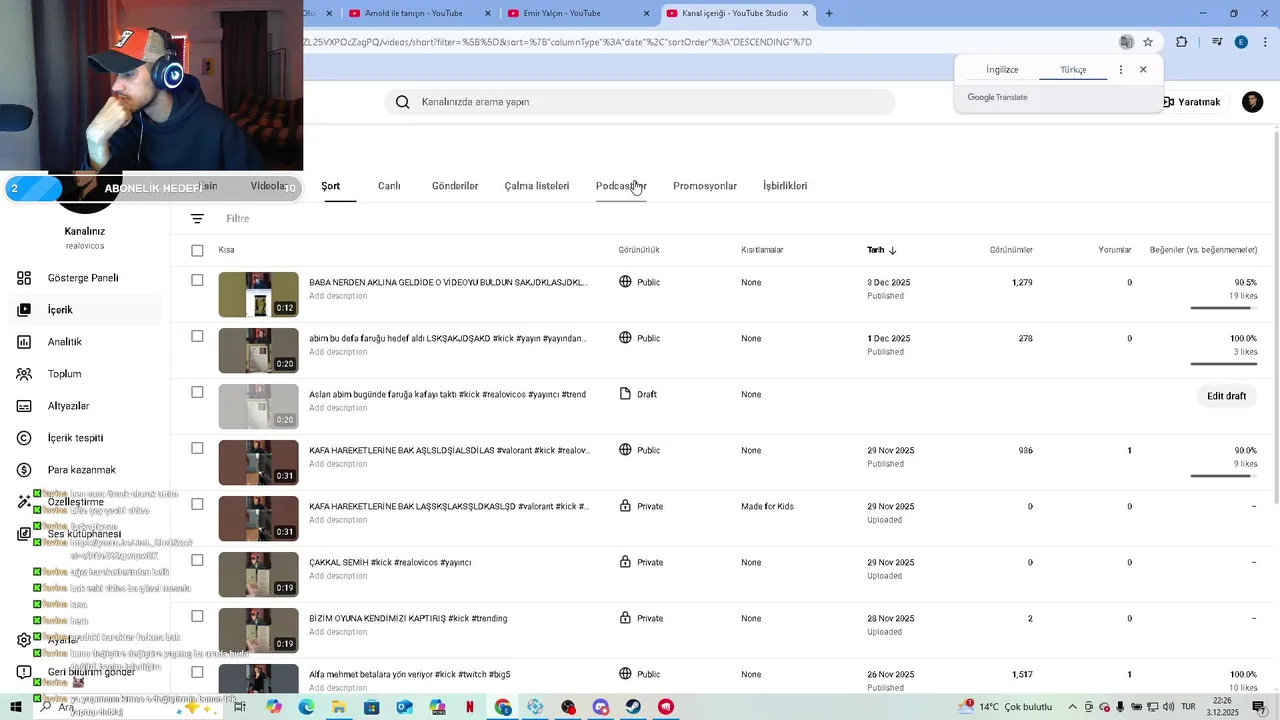
Task: Open the YouTube account avatar
Action: point(1252,102)
